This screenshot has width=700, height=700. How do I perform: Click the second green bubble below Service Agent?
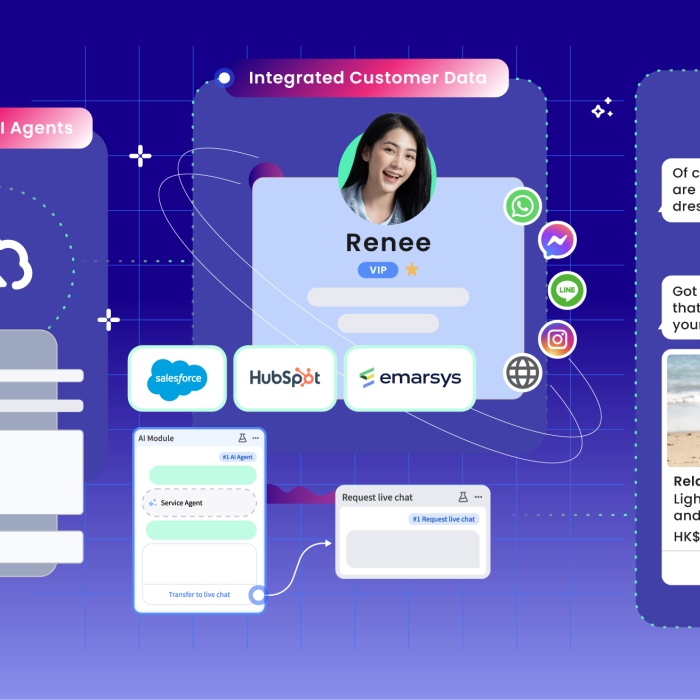(201, 530)
